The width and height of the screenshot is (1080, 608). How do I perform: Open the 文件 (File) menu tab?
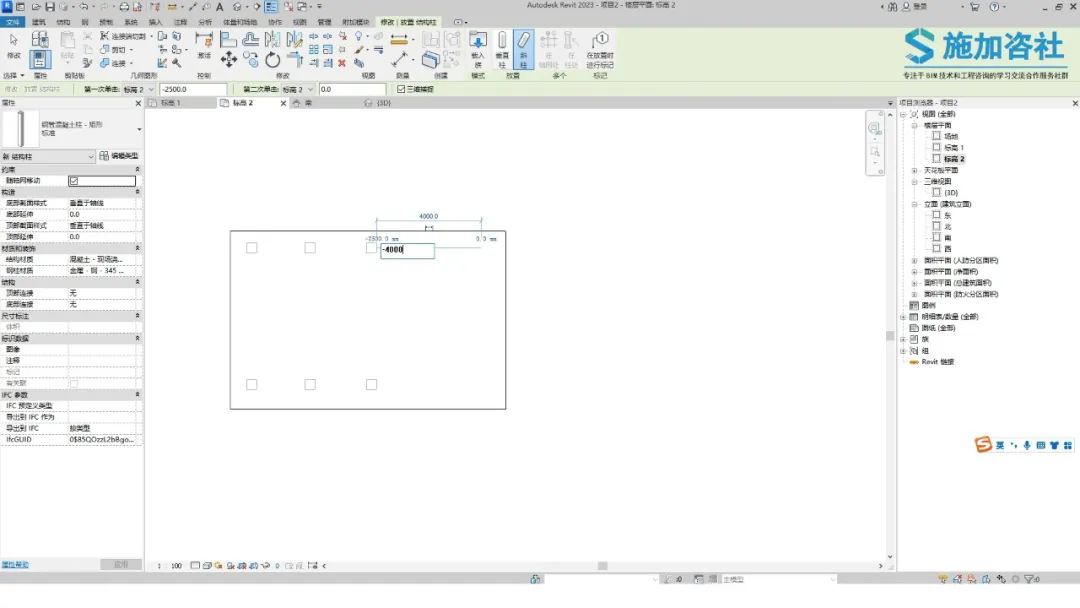13,22
